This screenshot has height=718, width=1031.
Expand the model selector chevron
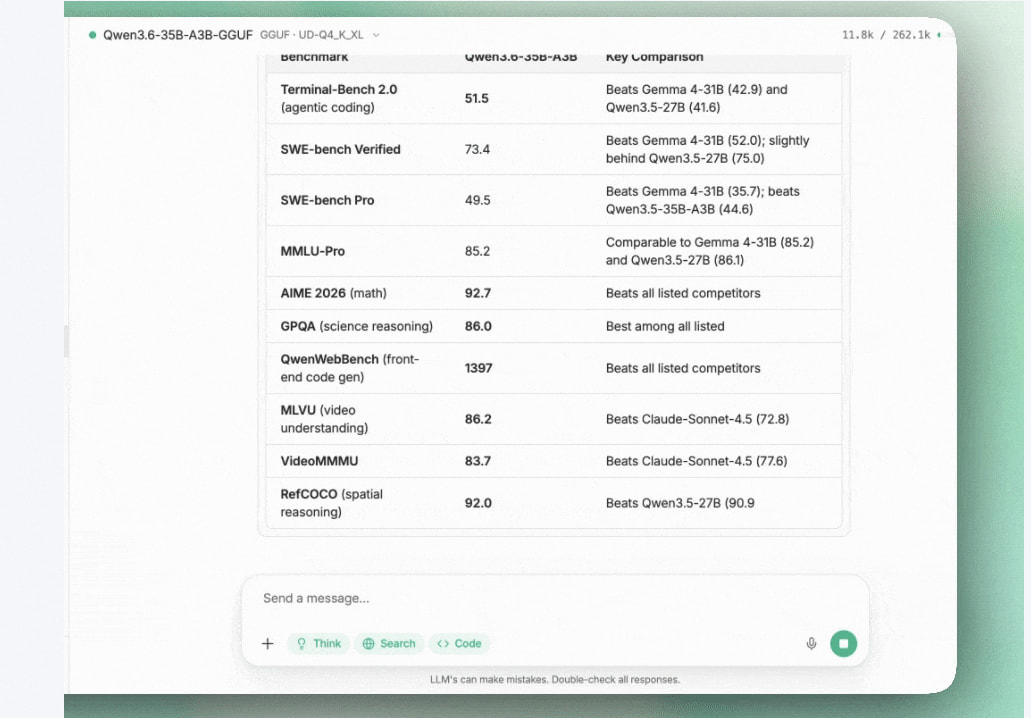tap(376, 35)
